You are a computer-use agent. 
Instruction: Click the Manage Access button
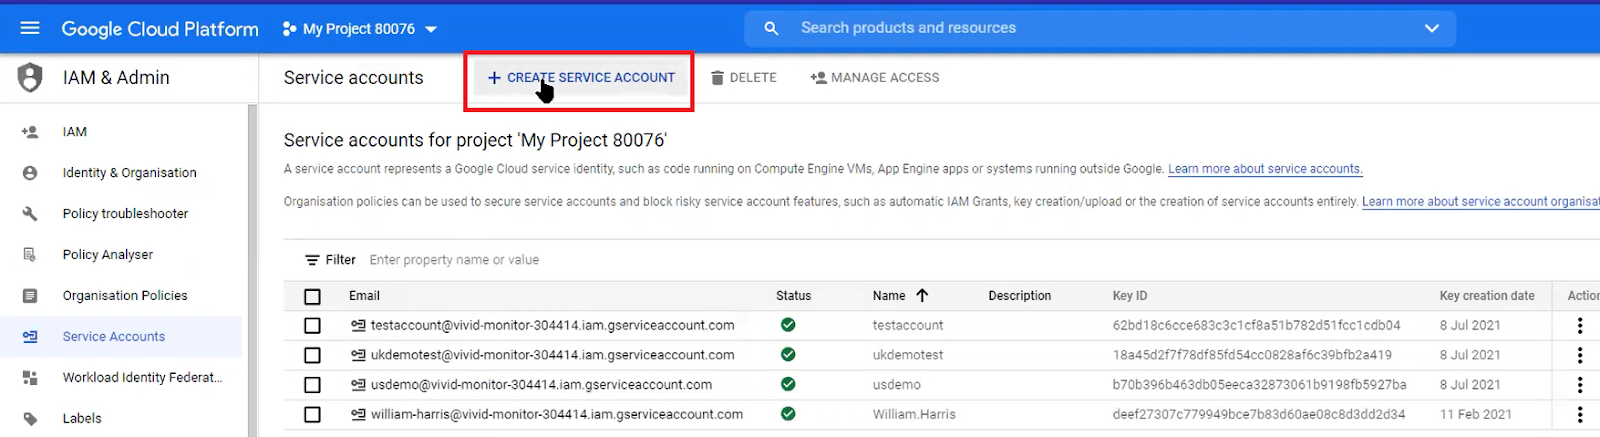(875, 77)
